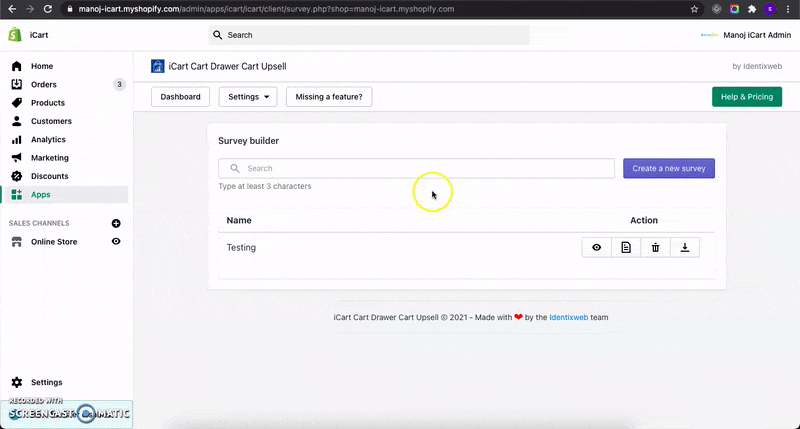Click the Name column header
The image size is (800, 429).
tap(239, 220)
